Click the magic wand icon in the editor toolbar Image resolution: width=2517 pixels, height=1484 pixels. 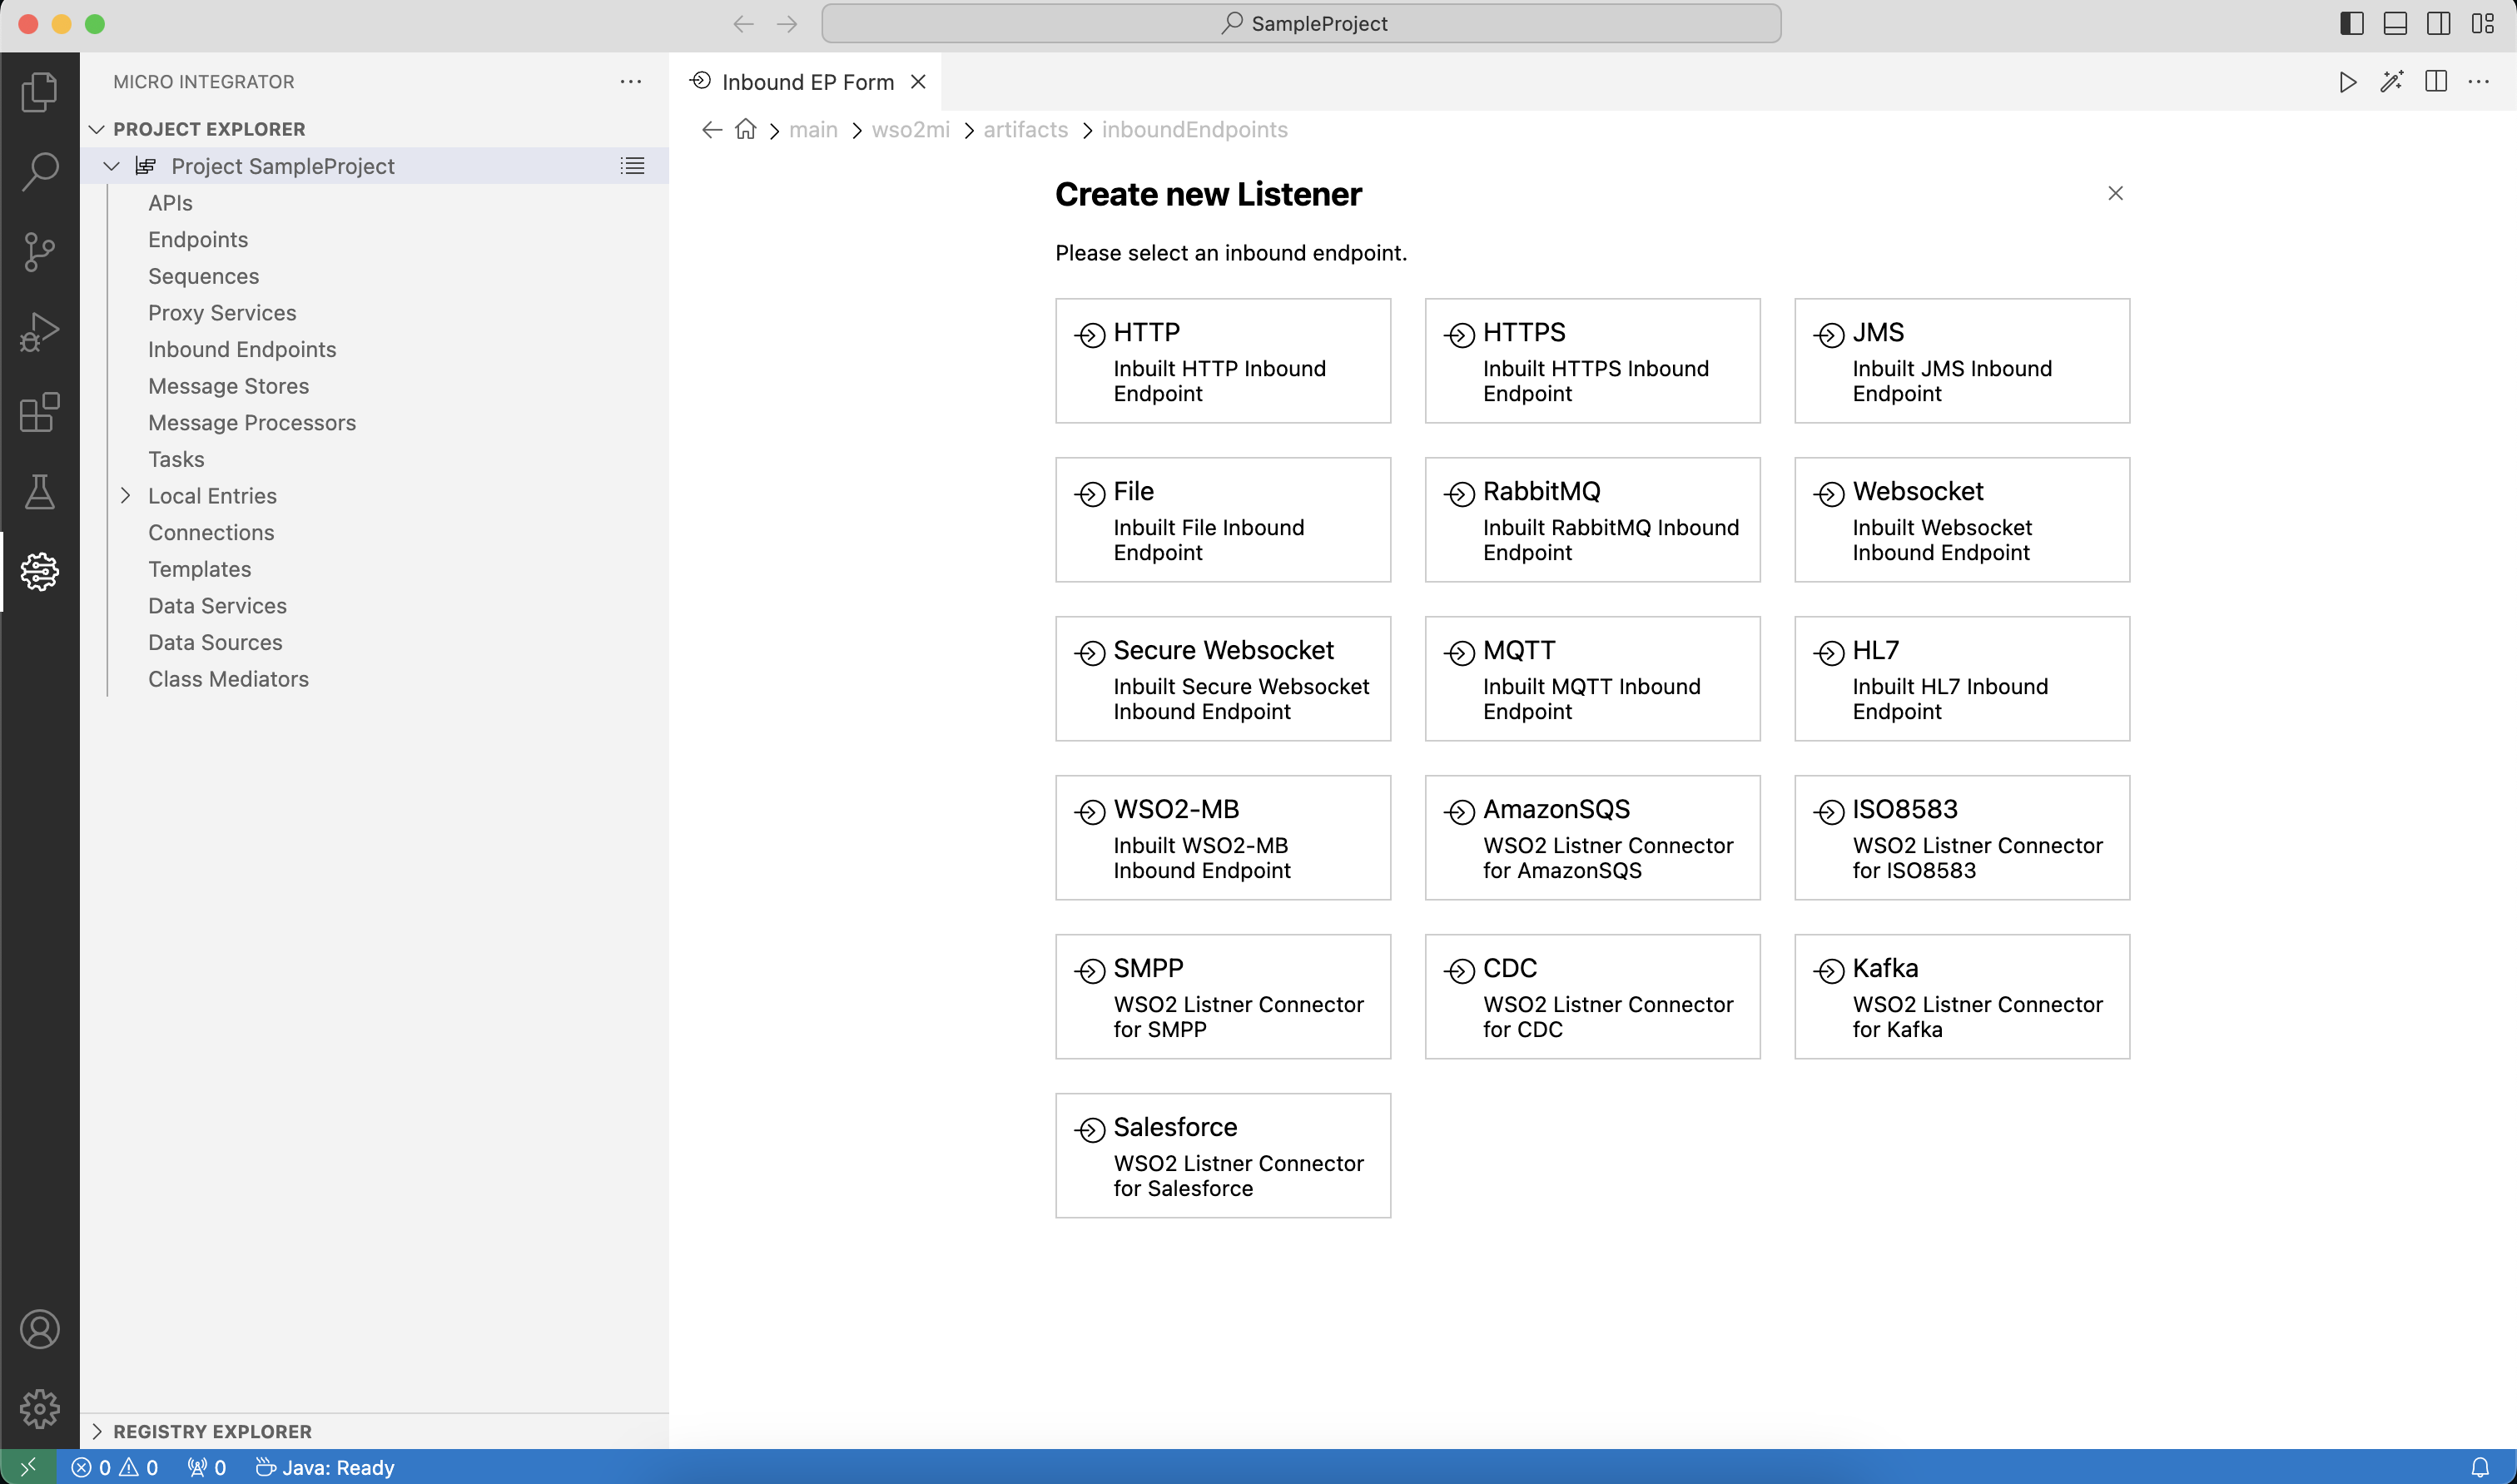2391,82
